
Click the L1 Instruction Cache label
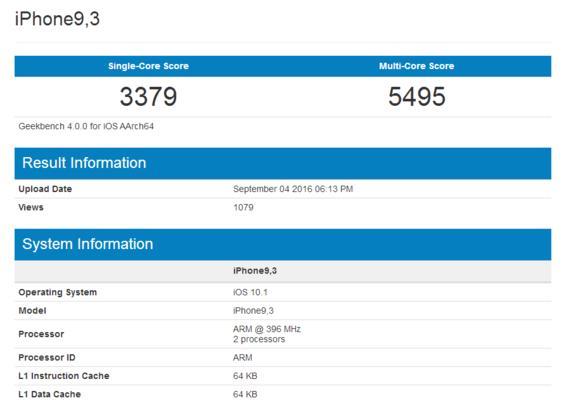64,376
